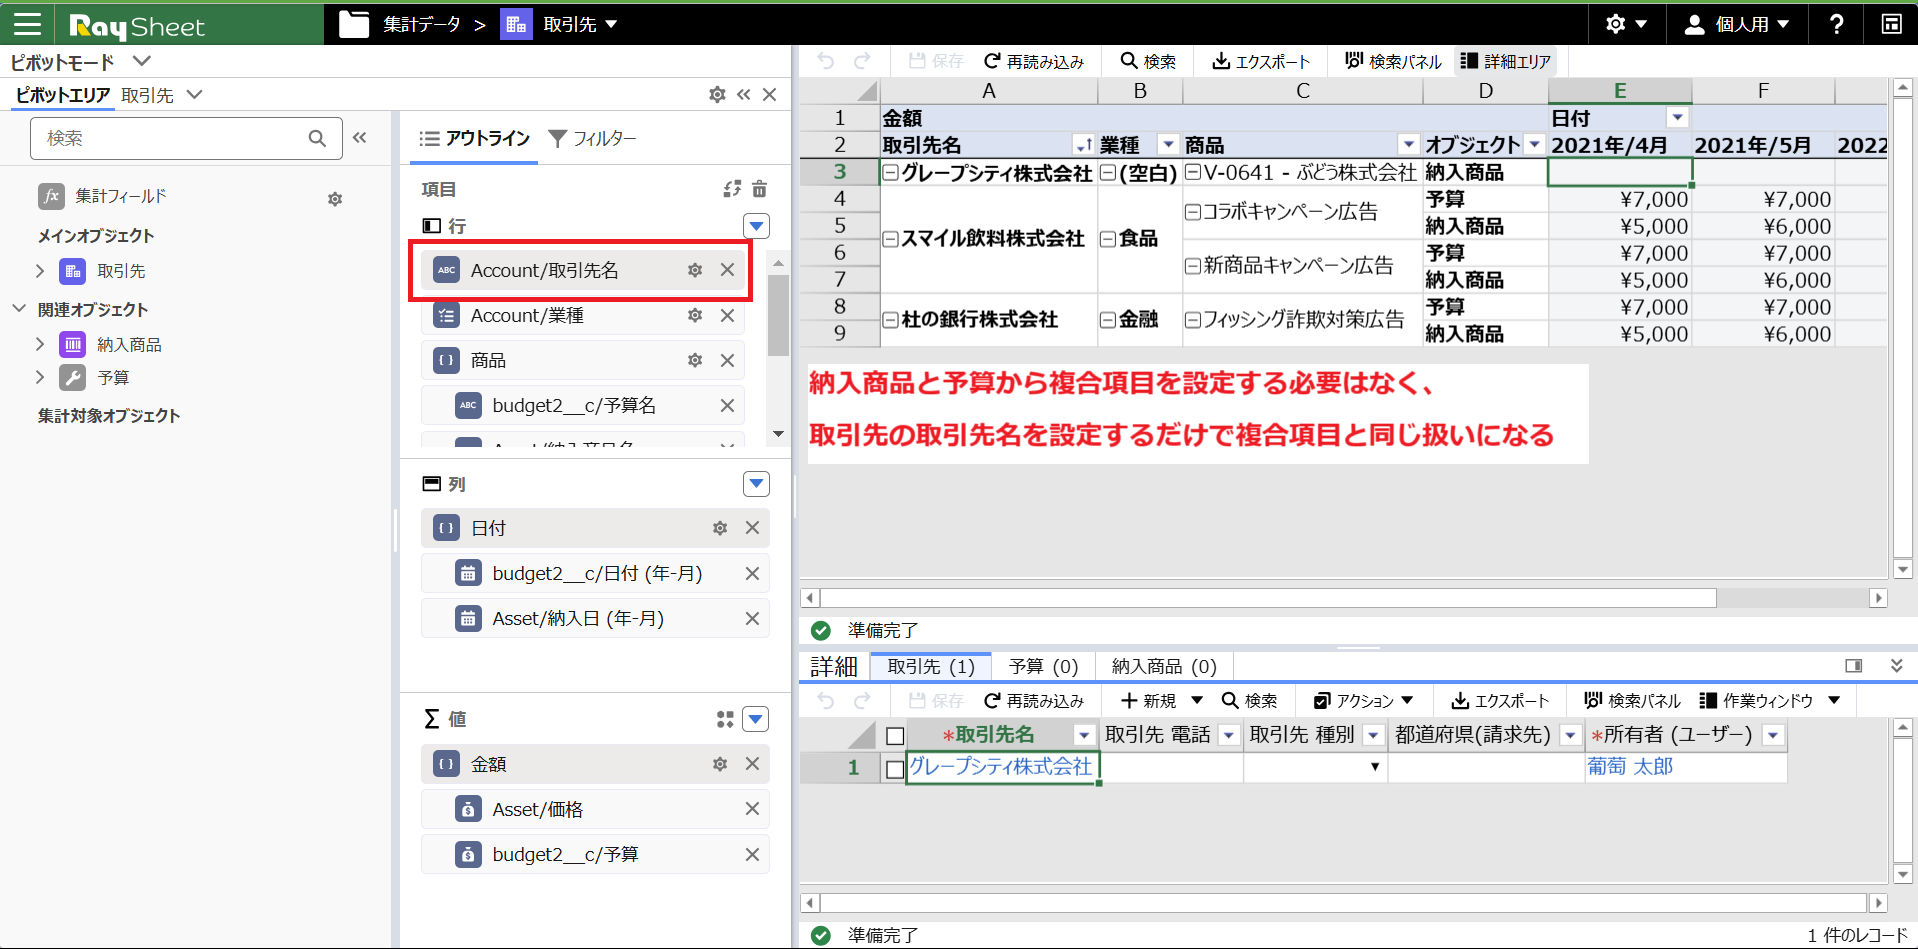Open settings for Account/取引先名 row
The height and width of the screenshot is (949, 1918).
[695, 270]
